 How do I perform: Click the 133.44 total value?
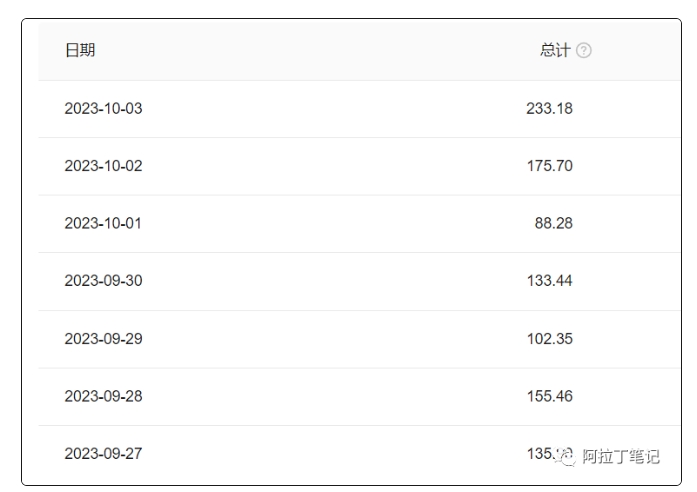tap(549, 281)
